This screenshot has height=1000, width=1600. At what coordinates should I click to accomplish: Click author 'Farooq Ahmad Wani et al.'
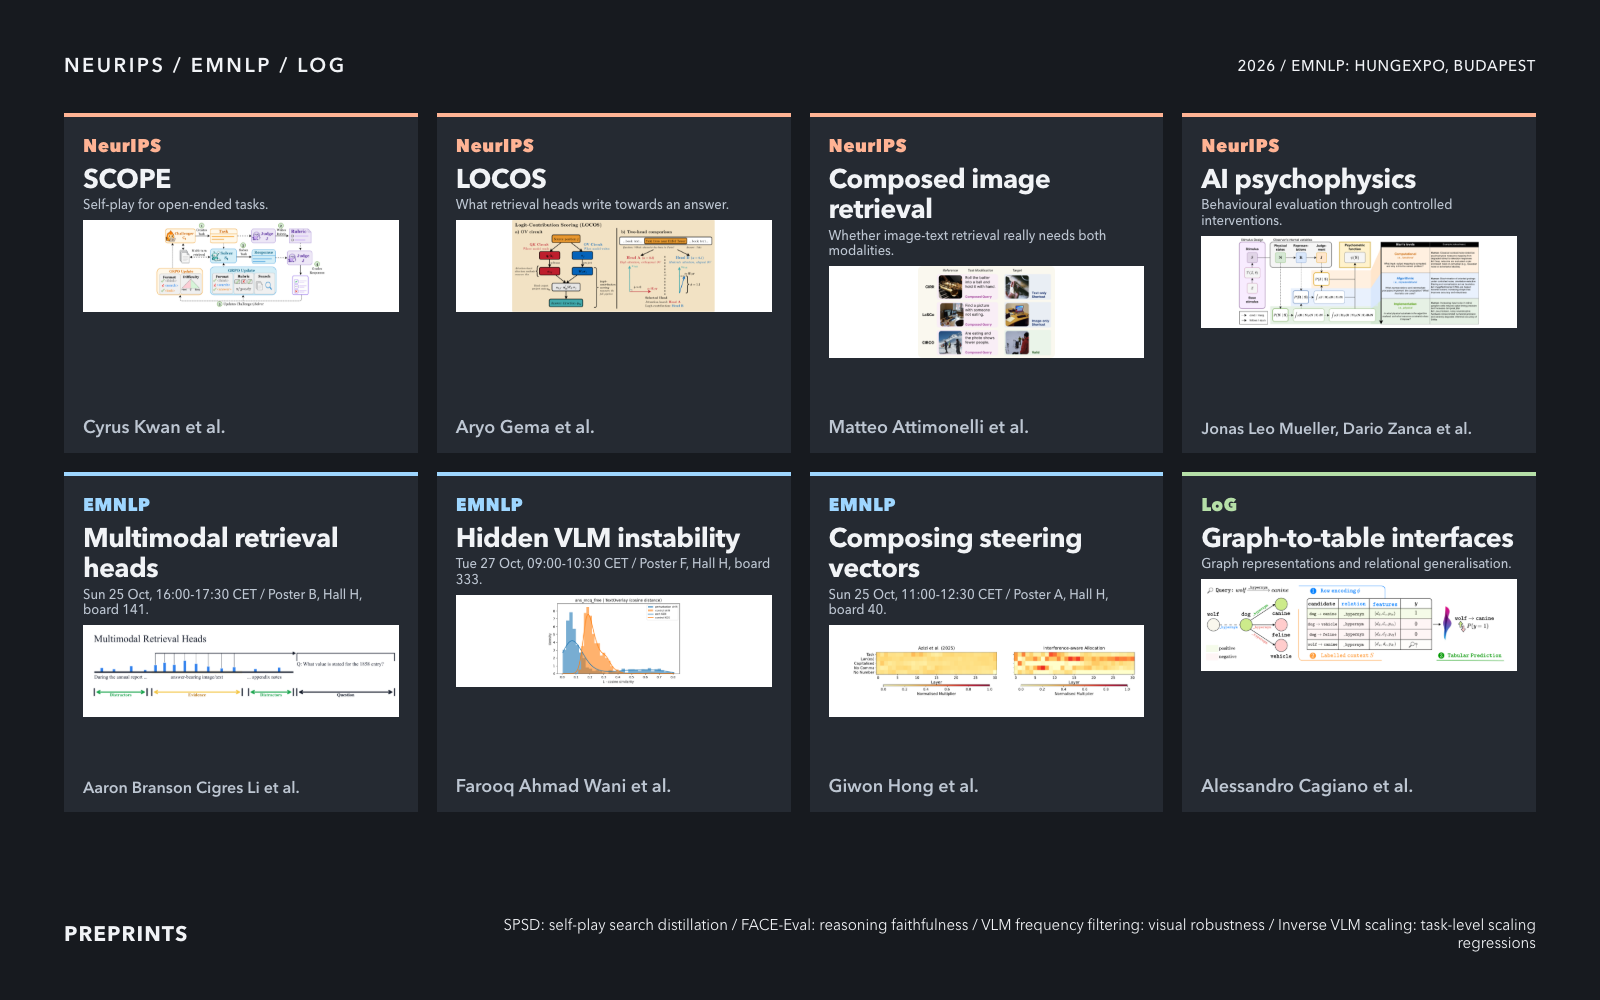point(563,786)
